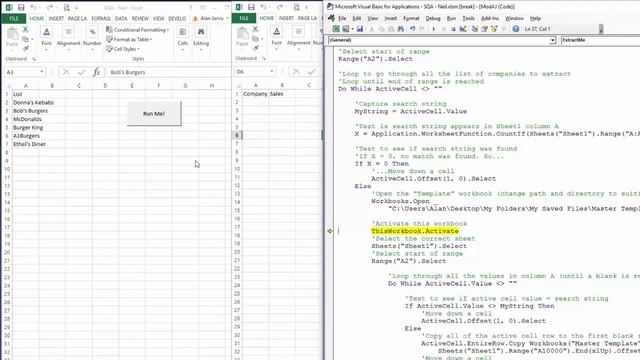The width and height of the screenshot is (640, 360).
Task: Open File menu in VBA editor
Action: pos(342,18)
